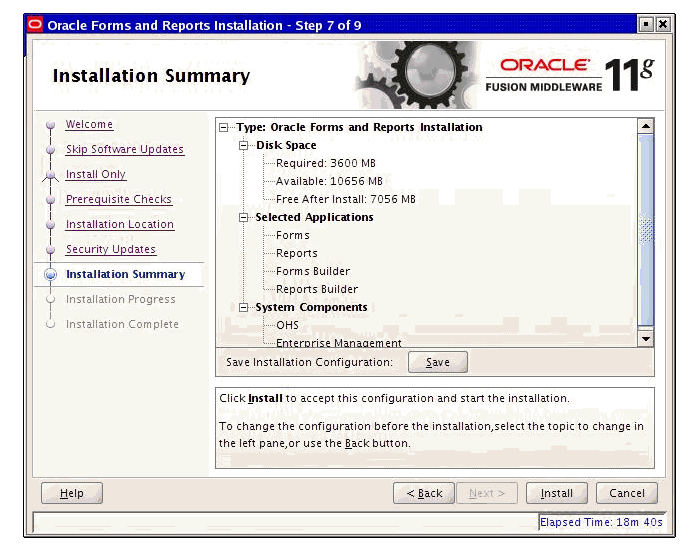The width and height of the screenshot is (690, 544).
Task: Select the Available: 10656 MB row
Action: click(329, 181)
